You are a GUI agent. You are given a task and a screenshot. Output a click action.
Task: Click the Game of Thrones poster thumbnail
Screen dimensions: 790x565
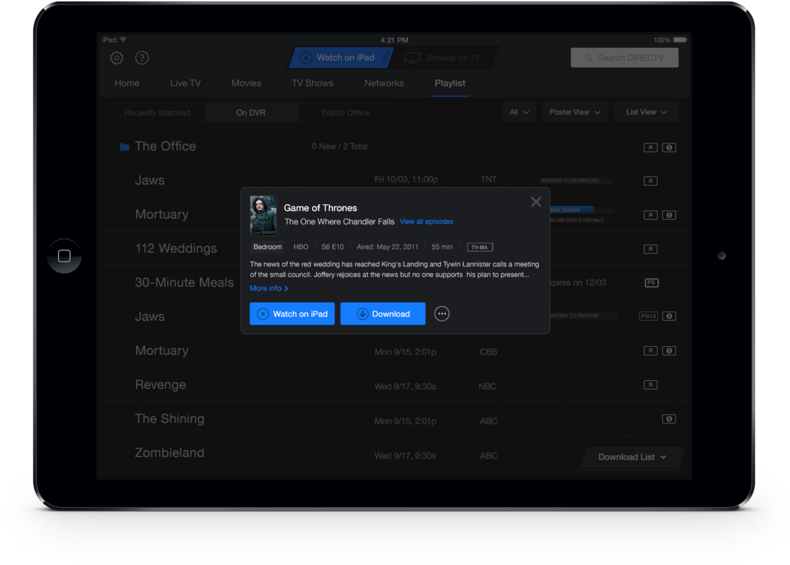coord(264,215)
